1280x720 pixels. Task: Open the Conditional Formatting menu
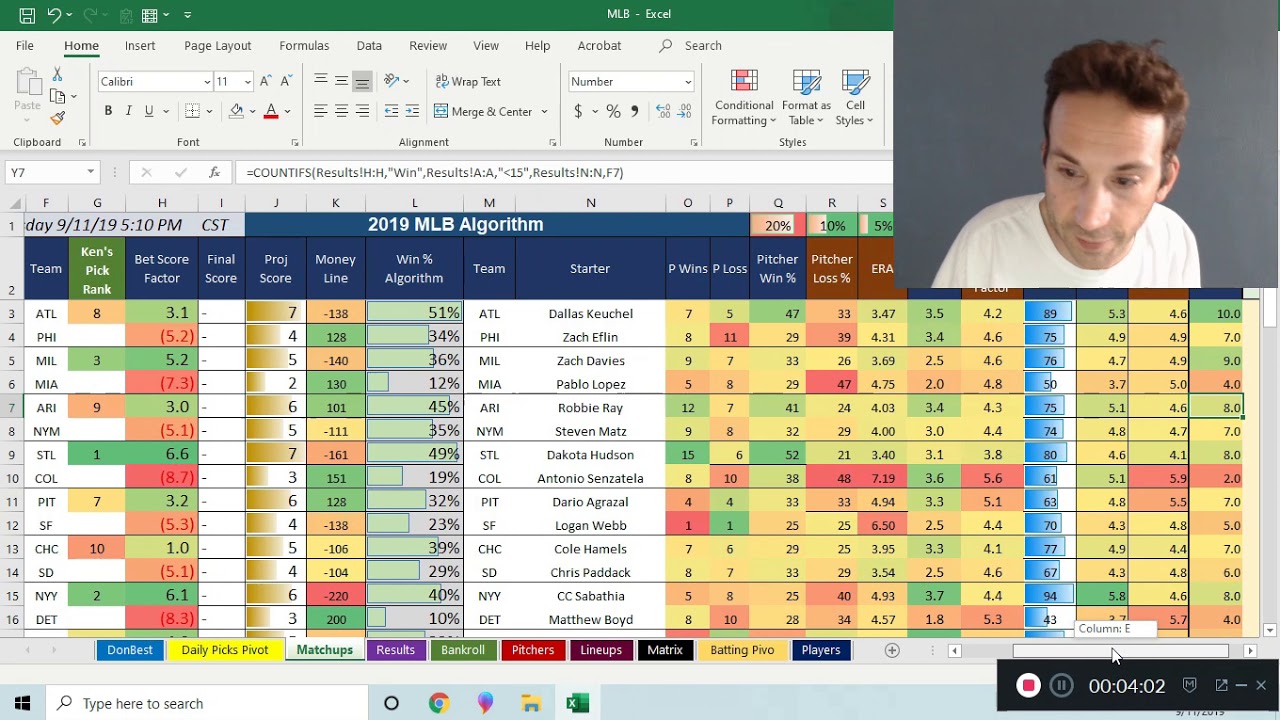744,97
